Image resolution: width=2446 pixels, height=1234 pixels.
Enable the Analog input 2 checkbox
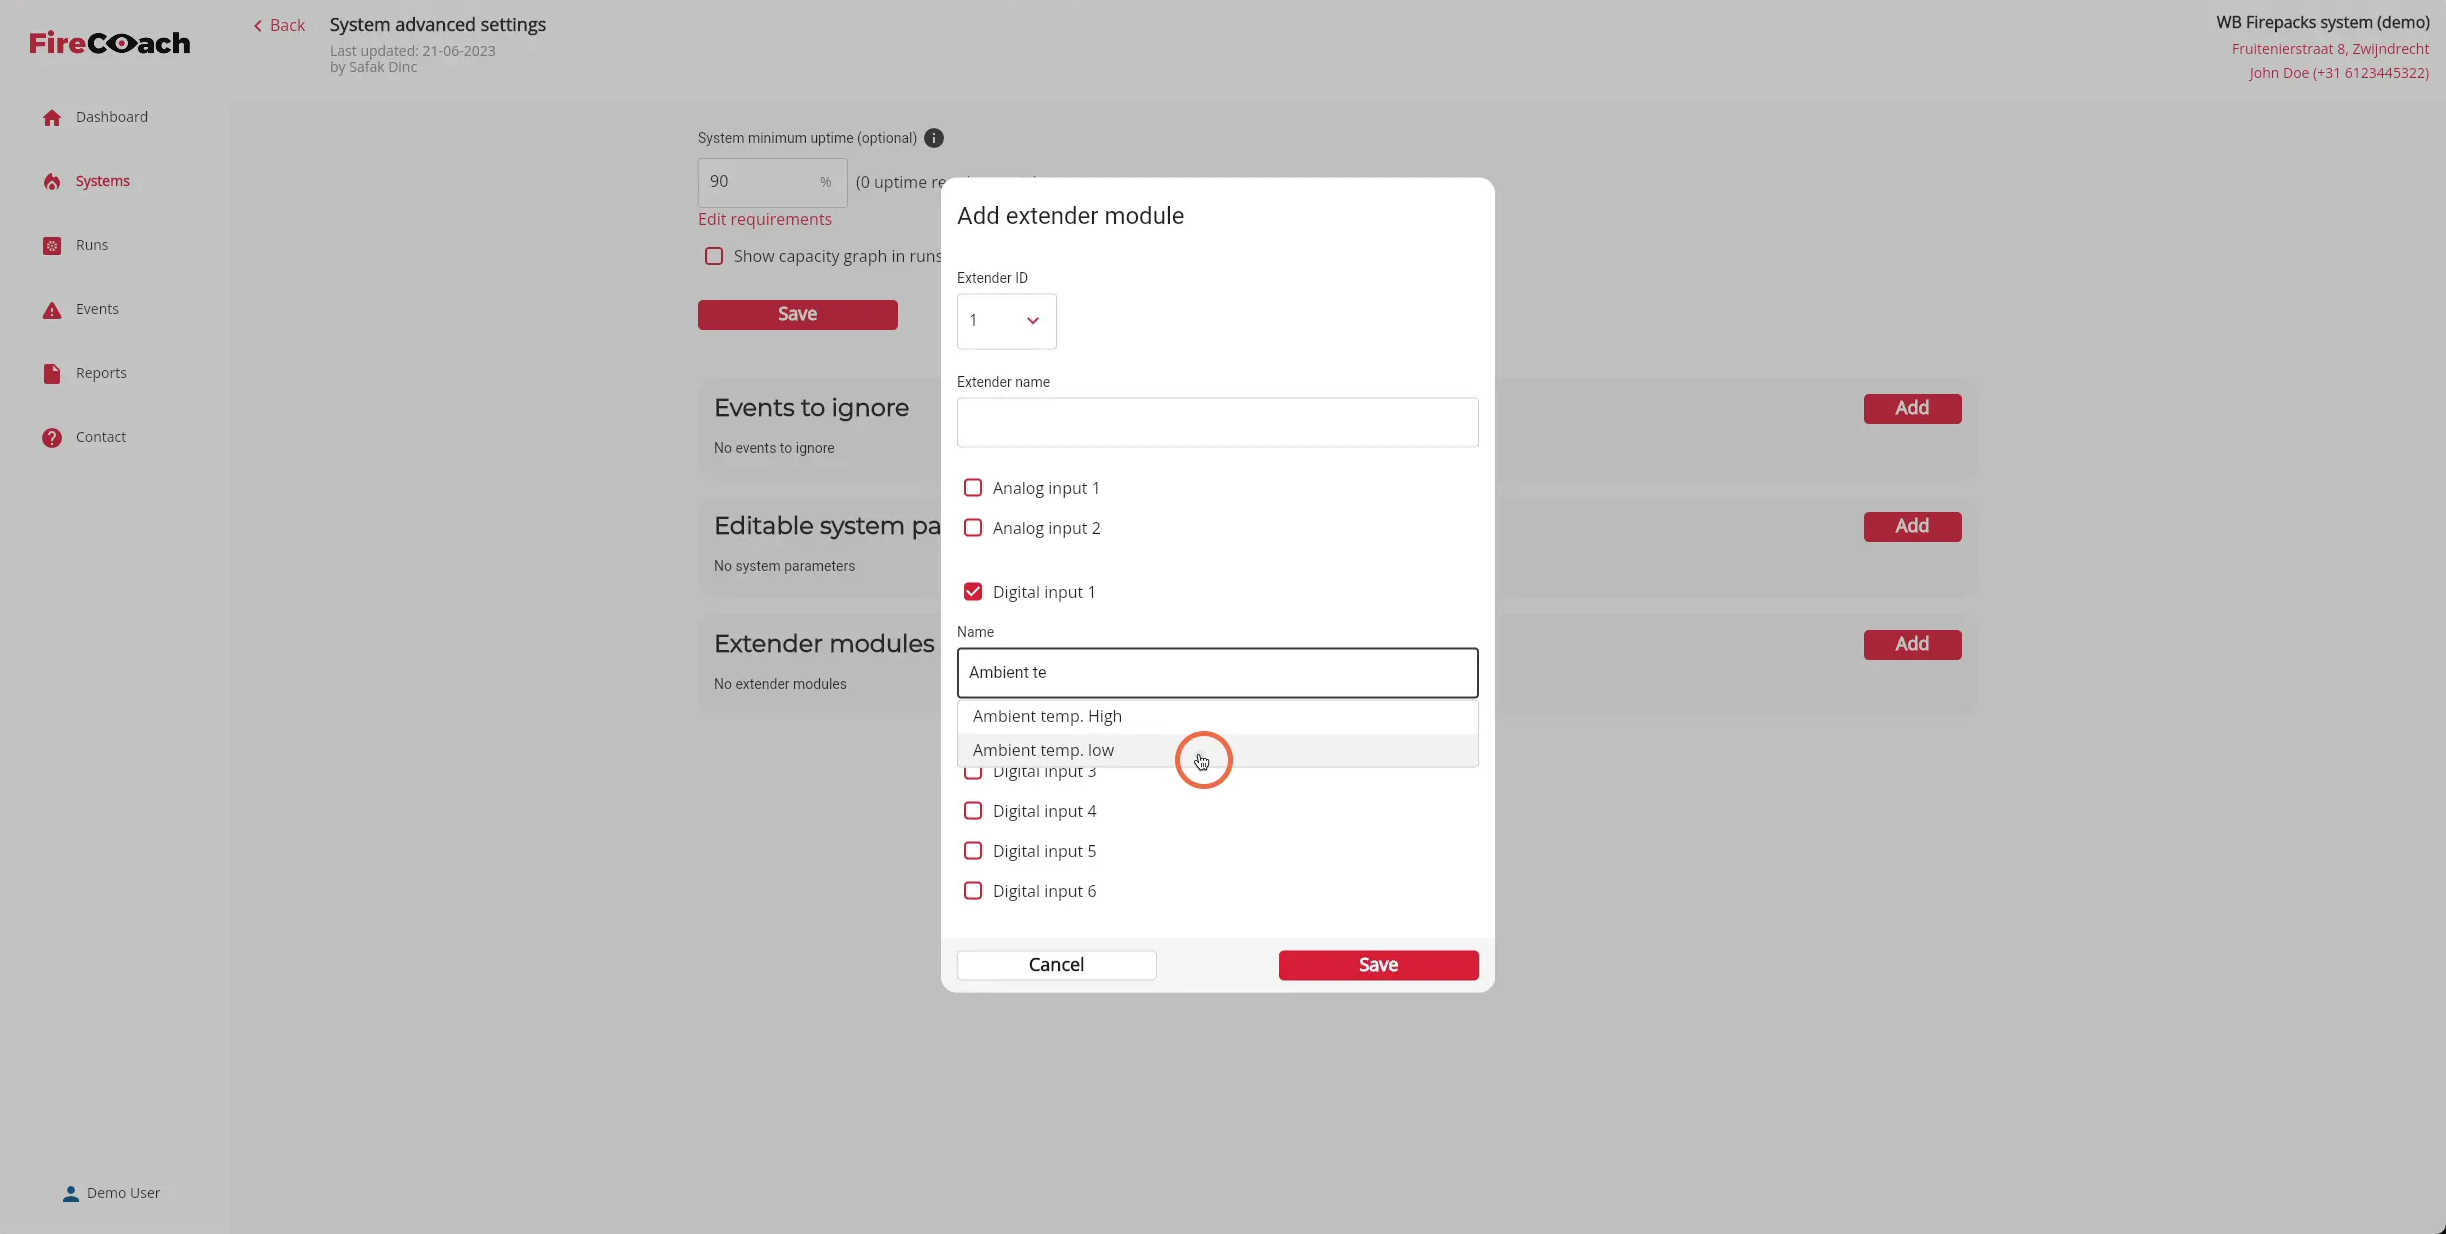coord(973,528)
